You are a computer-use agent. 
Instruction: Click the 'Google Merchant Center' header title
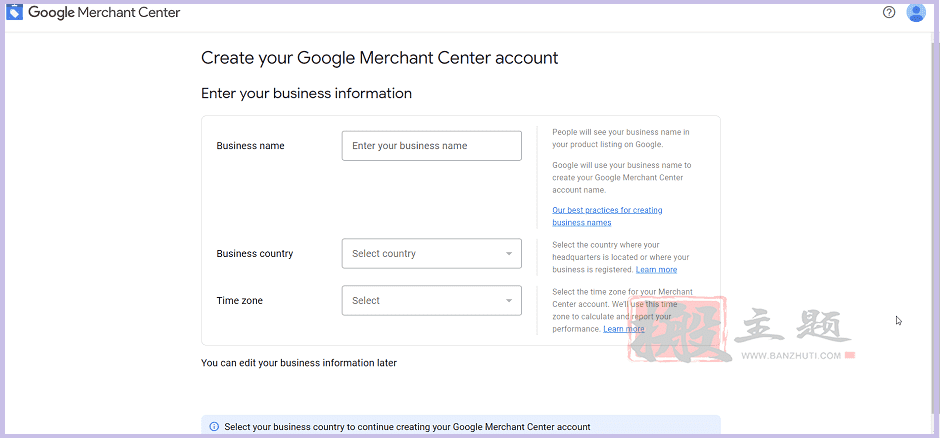(x=104, y=13)
